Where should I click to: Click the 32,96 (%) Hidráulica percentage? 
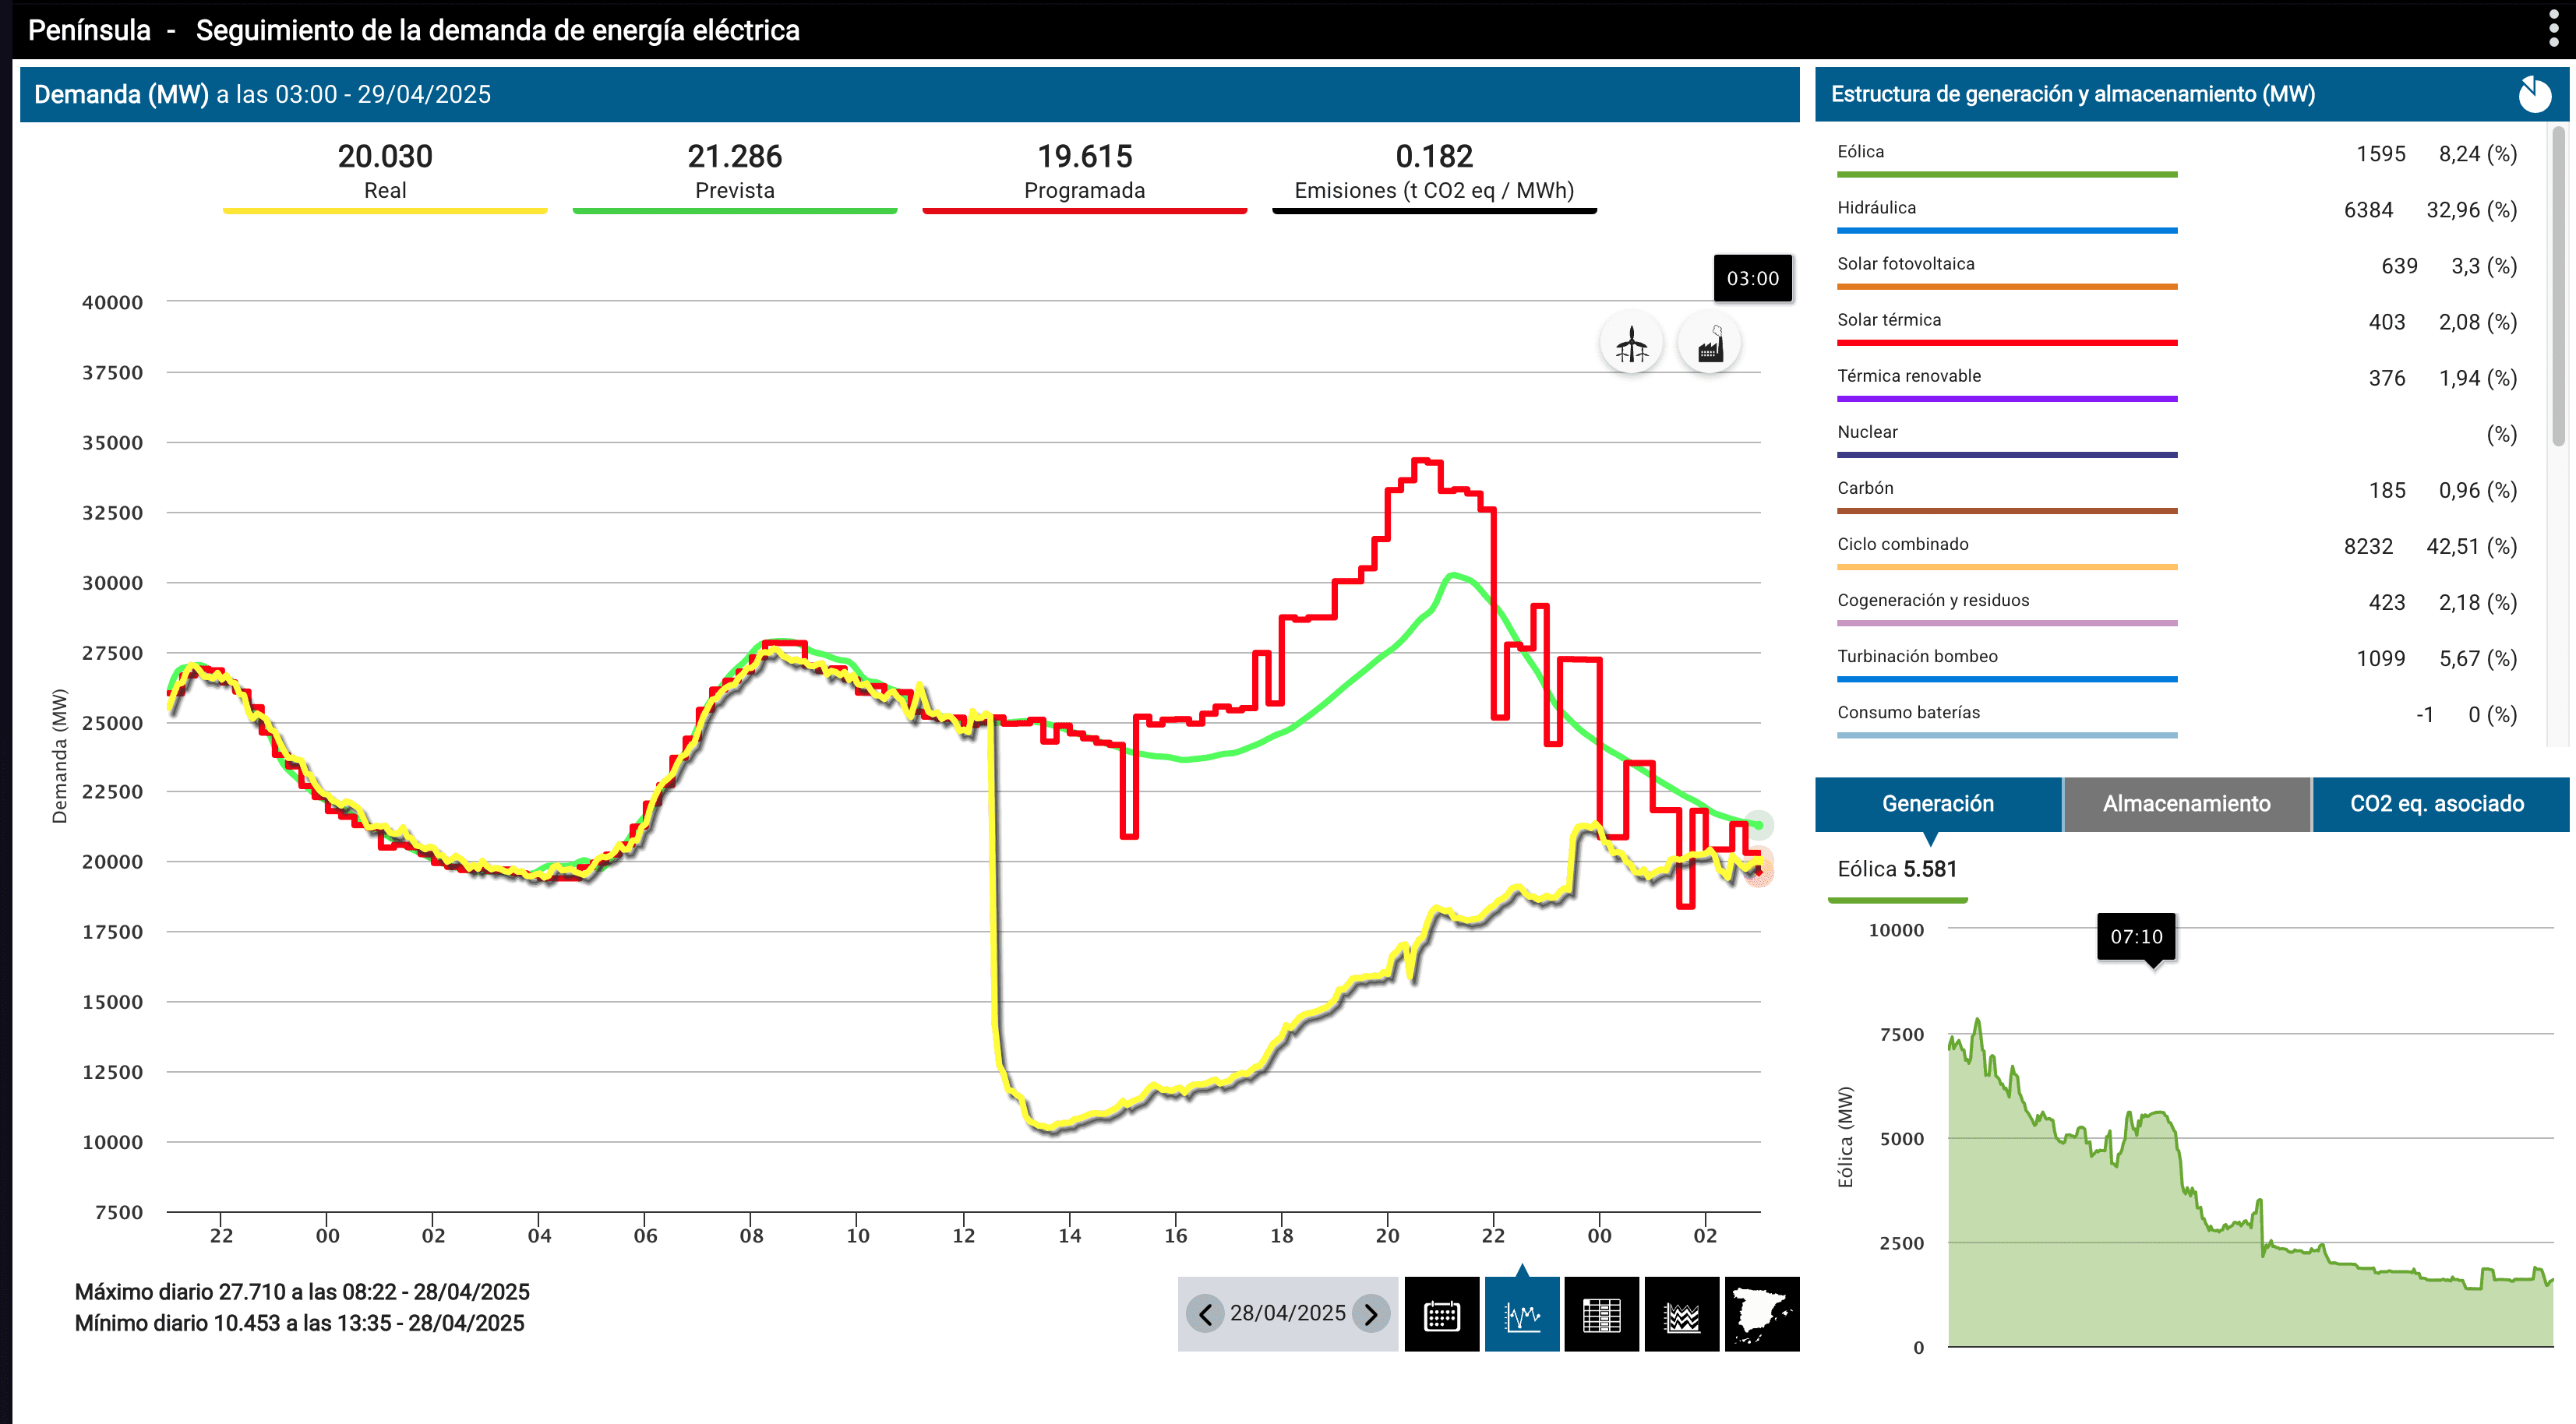pos(2471,211)
